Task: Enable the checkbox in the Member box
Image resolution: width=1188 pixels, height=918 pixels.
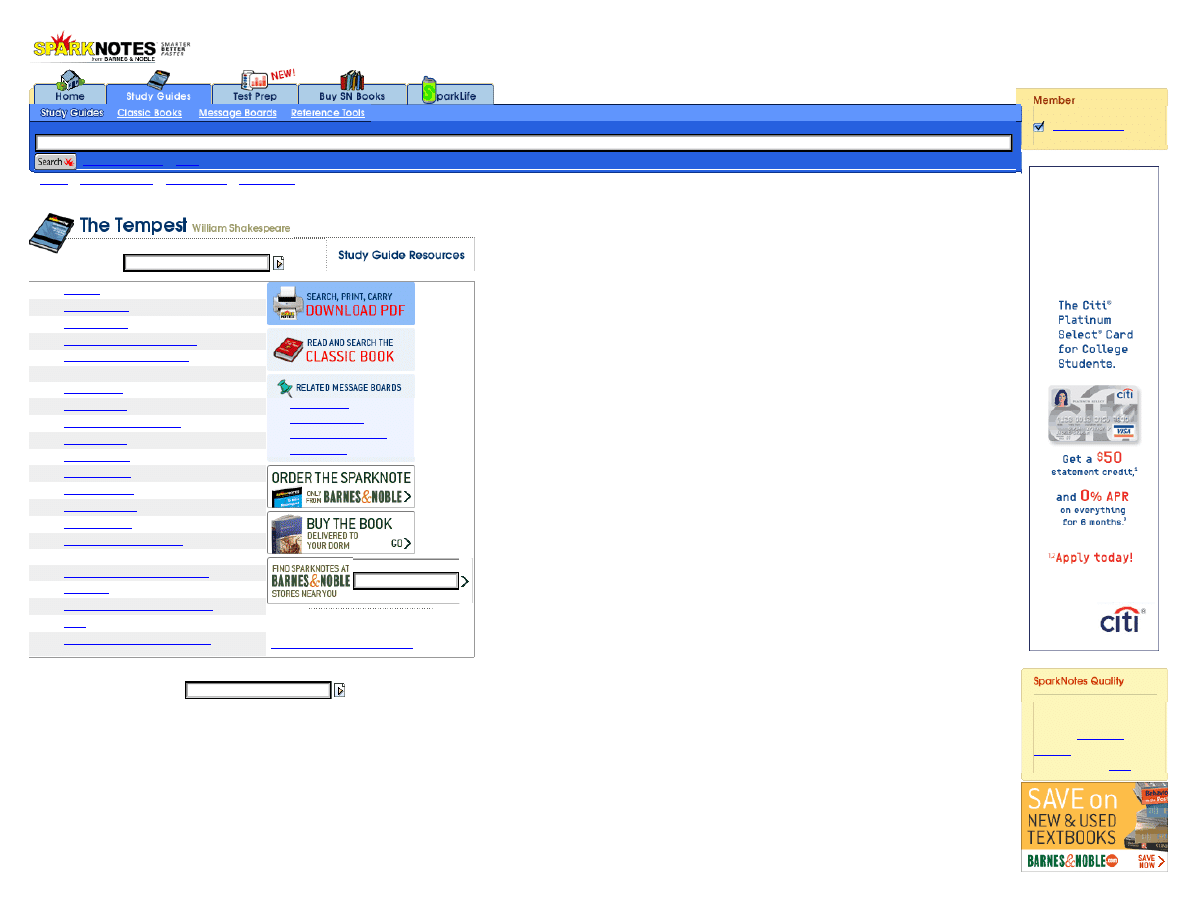Action: (1039, 126)
